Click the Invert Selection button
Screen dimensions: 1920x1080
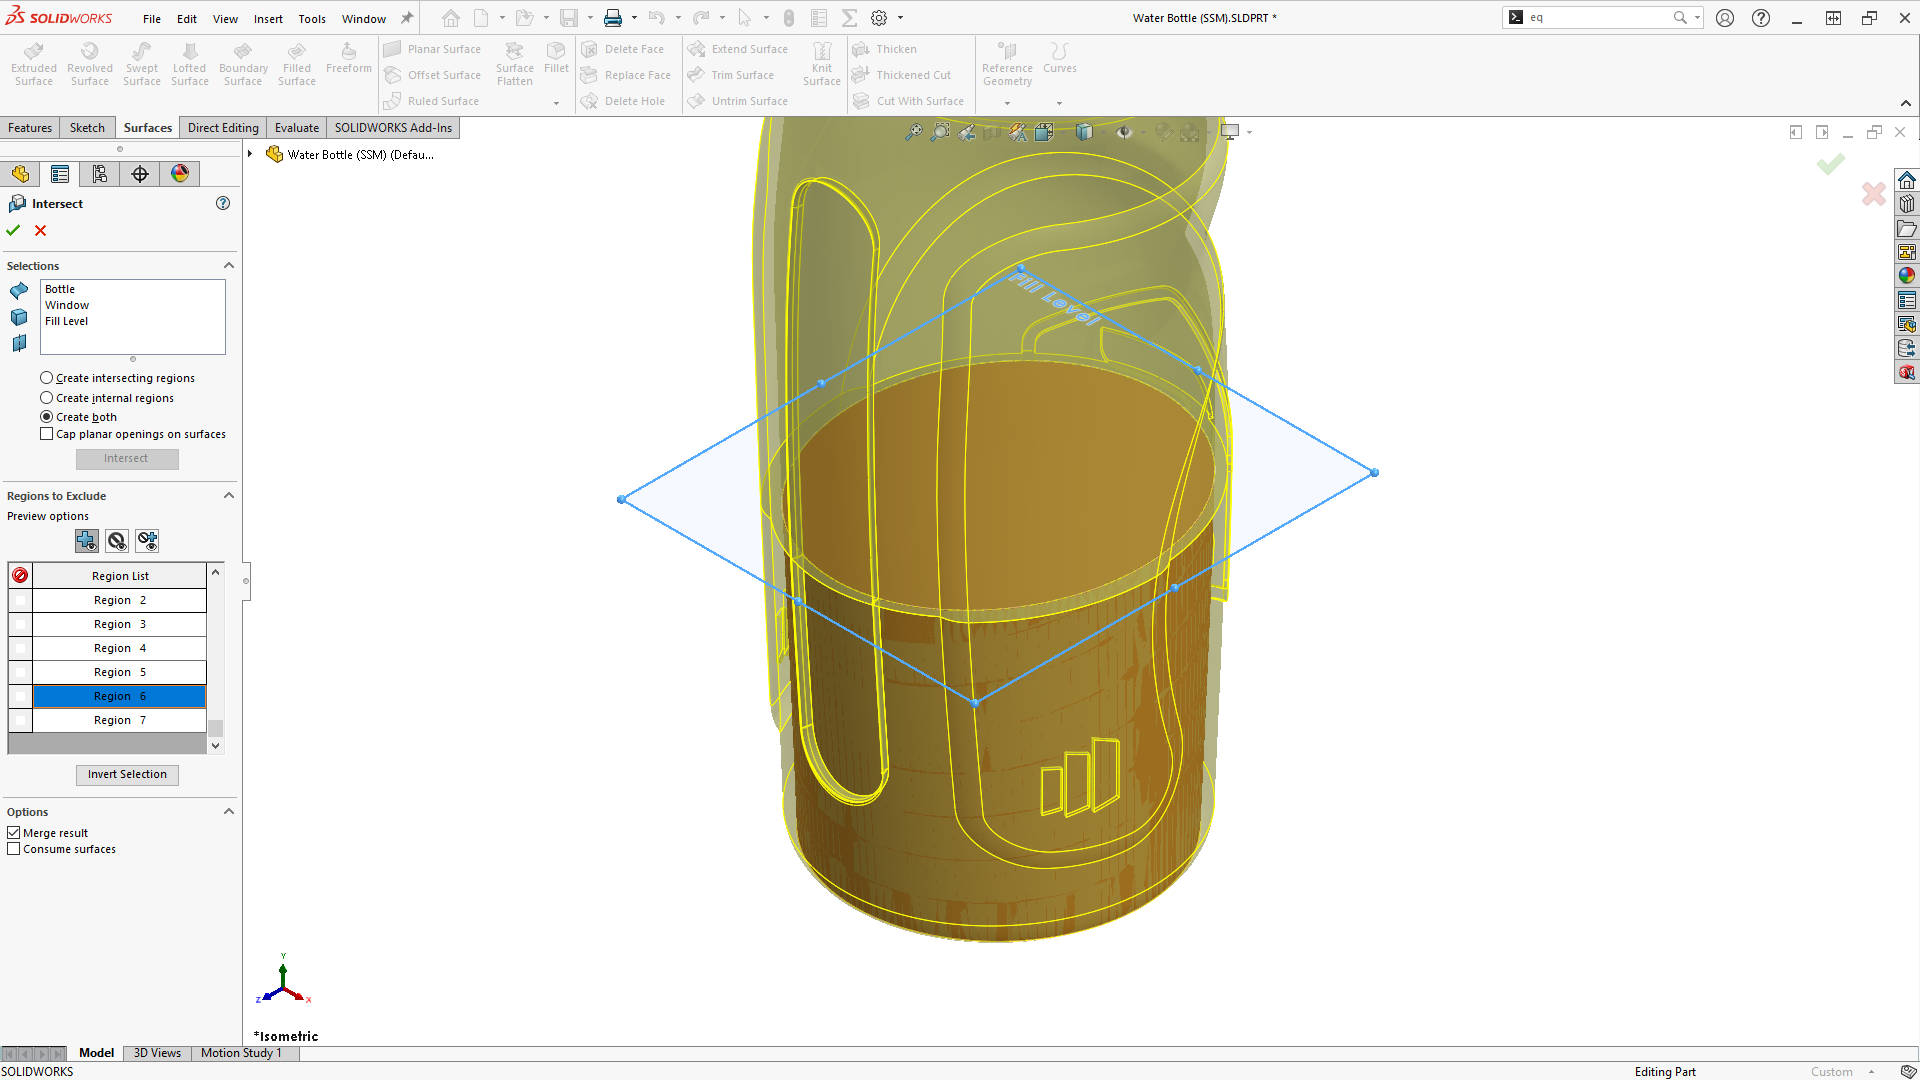point(126,774)
